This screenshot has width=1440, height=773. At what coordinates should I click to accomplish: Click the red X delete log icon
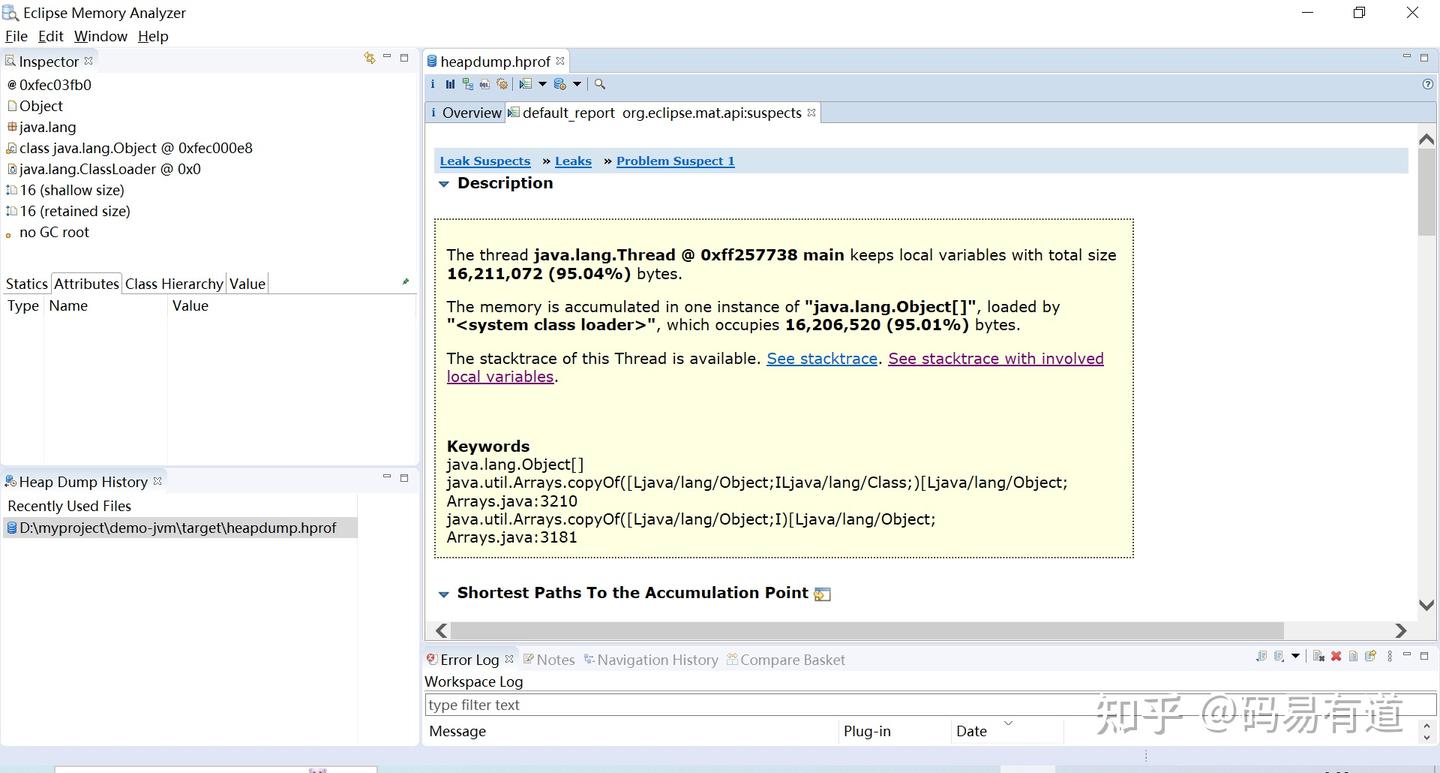pyautogui.click(x=1336, y=657)
